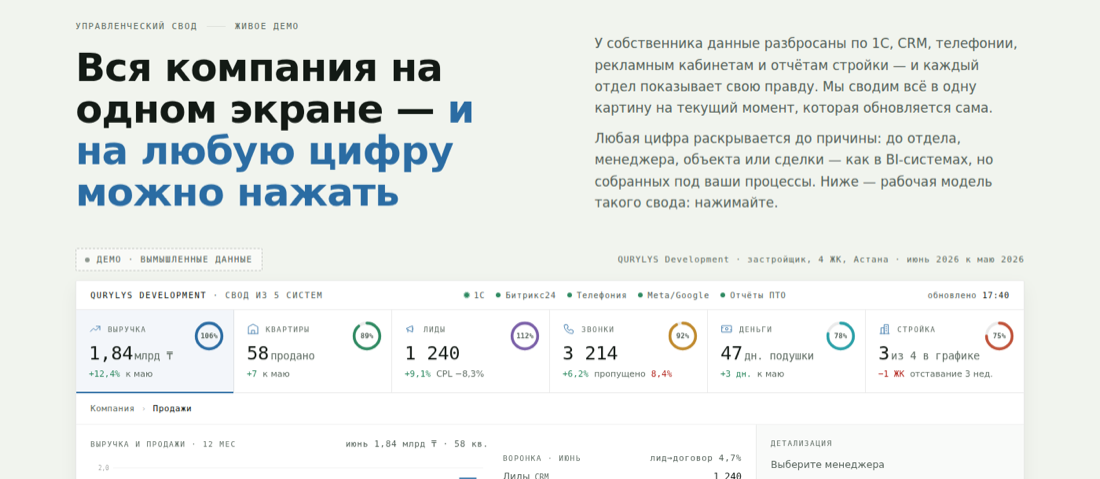1100x479 pixels.
Task: Click the −1 ЖК отставание 3 нед. text
Action: click(935, 374)
